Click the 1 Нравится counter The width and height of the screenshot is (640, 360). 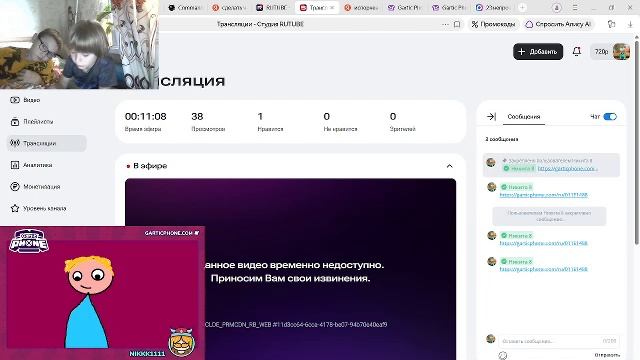click(x=260, y=117)
